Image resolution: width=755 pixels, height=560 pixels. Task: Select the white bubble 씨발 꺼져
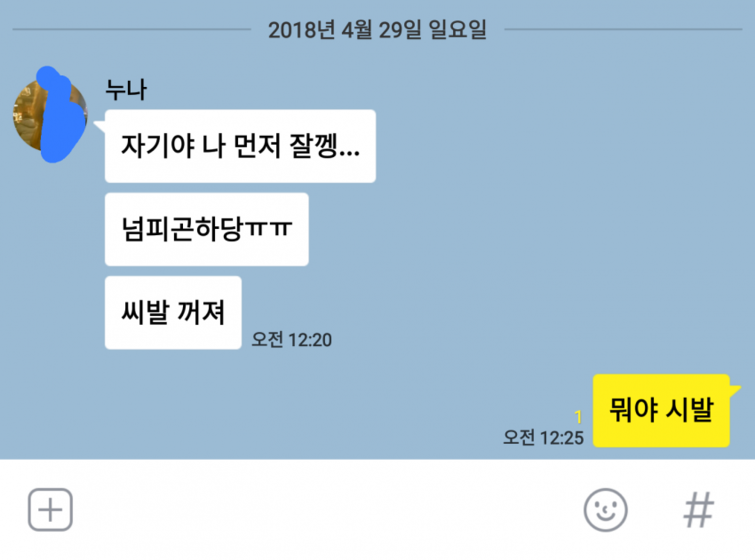173,313
